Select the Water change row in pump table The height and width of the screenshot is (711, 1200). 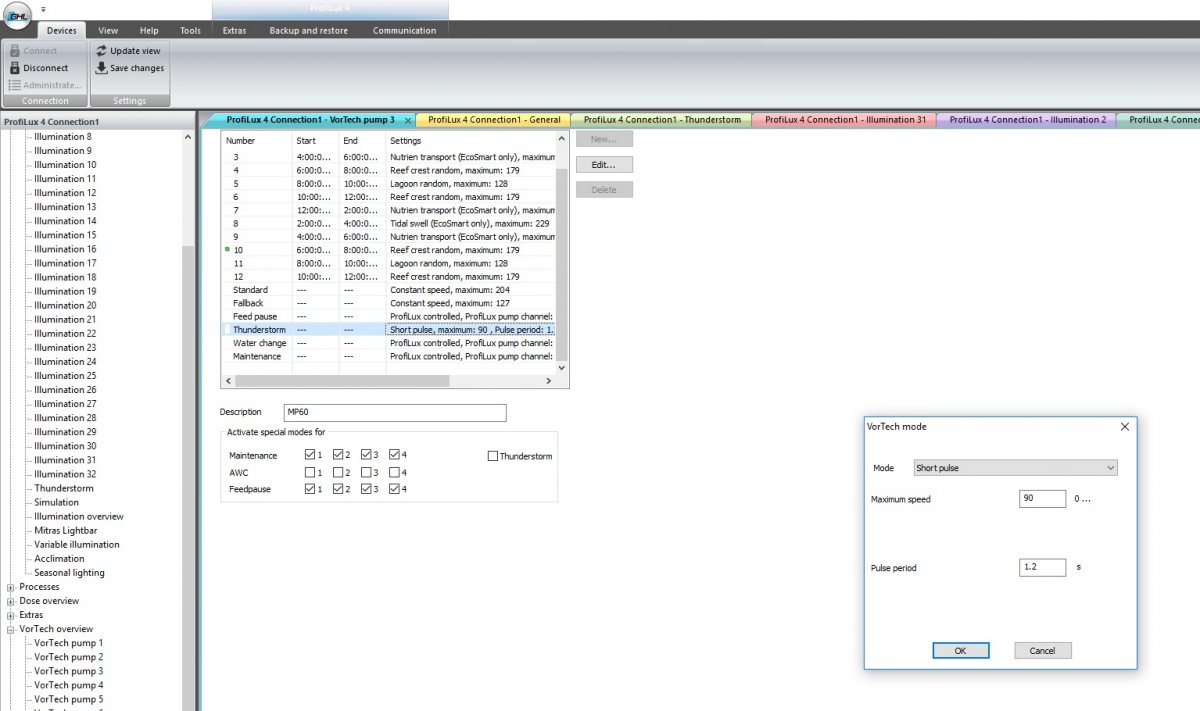click(388, 343)
